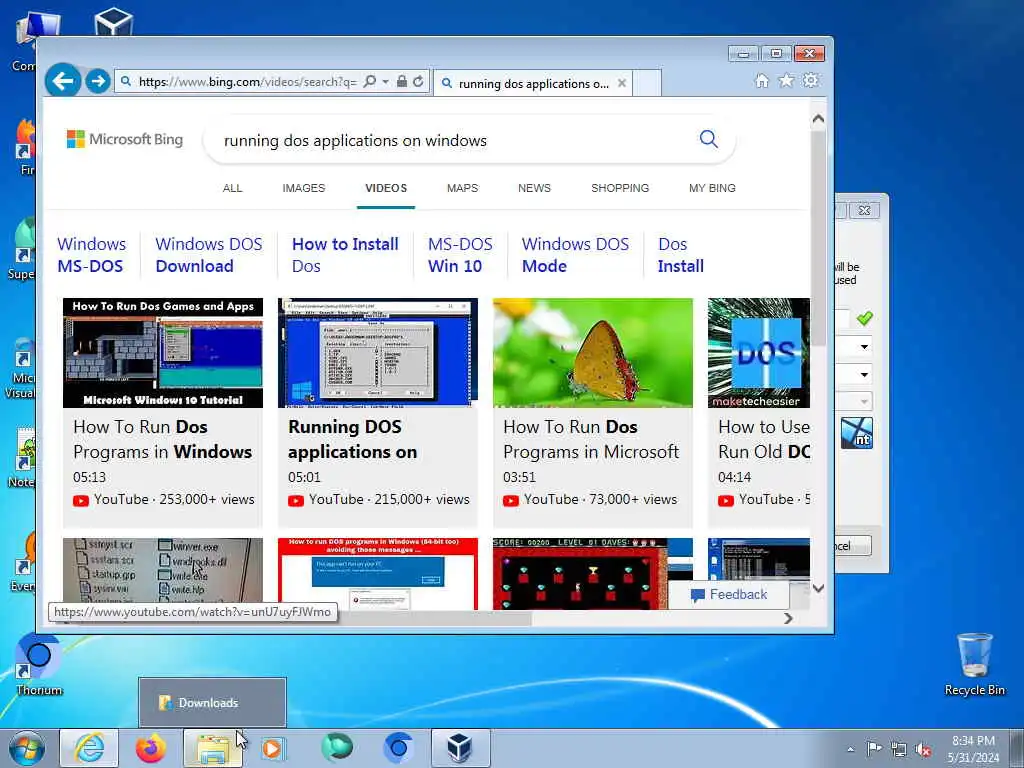1024x768 pixels.
Task: Click the vertical scrollbar down arrow
Action: (818, 588)
